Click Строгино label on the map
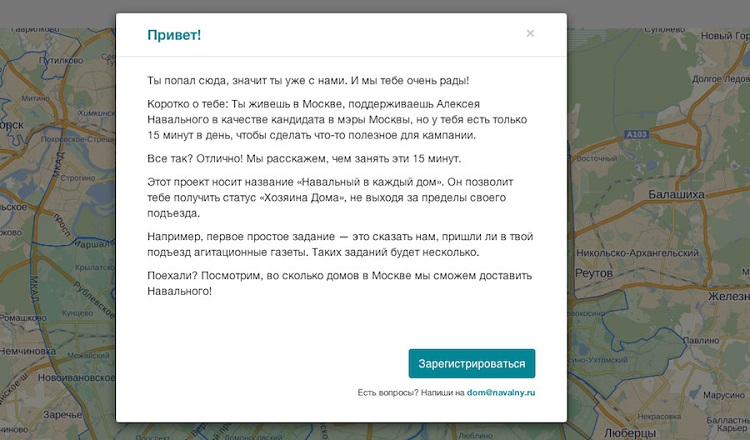 point(77,177)
